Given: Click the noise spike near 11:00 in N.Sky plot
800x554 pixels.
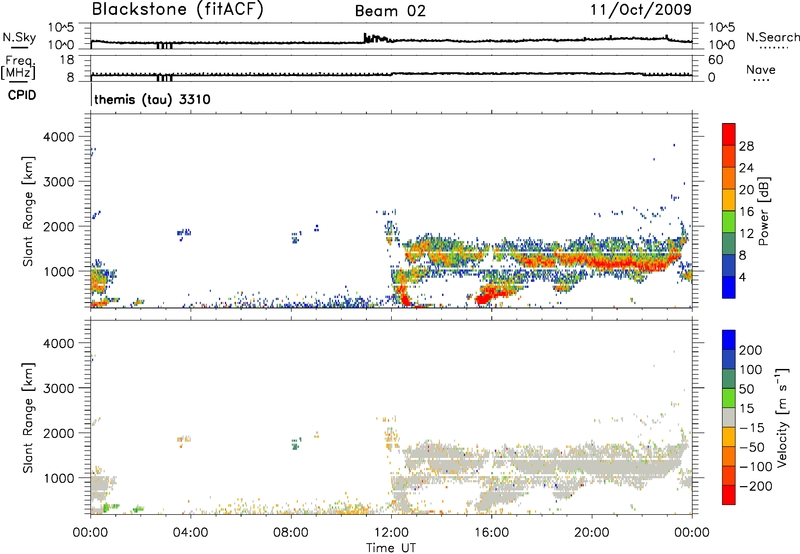Looking at the screenshot, I should pyautogui.click(x=366, y=38).
